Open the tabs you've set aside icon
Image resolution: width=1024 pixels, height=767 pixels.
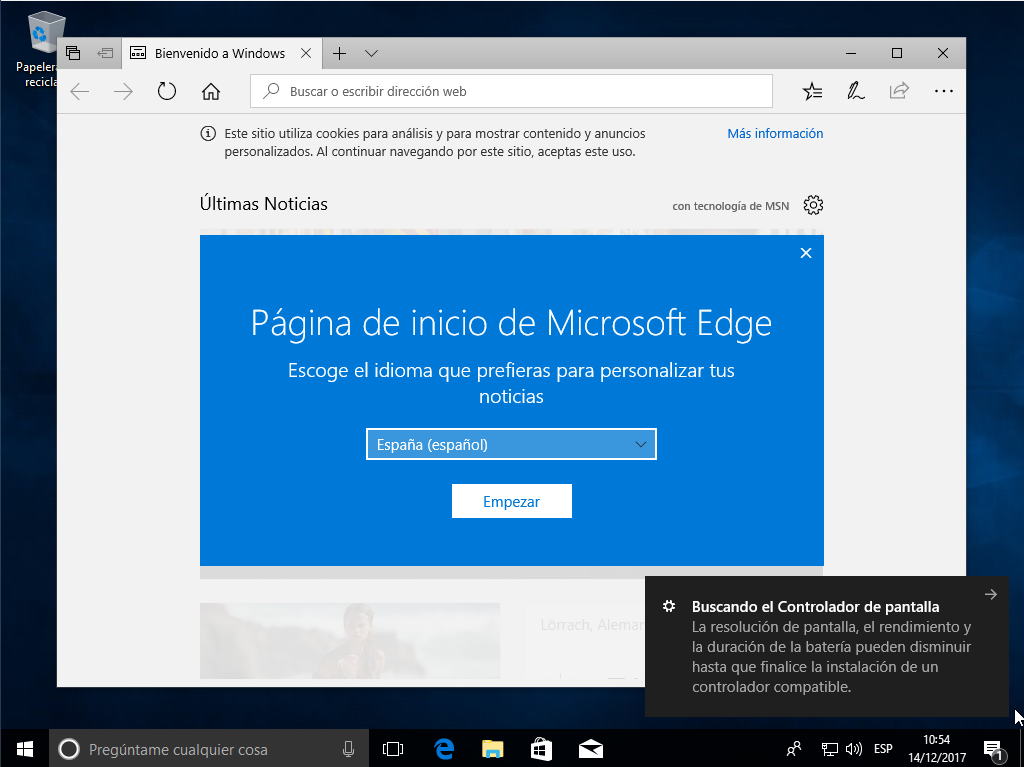click(x=73, y=53)
